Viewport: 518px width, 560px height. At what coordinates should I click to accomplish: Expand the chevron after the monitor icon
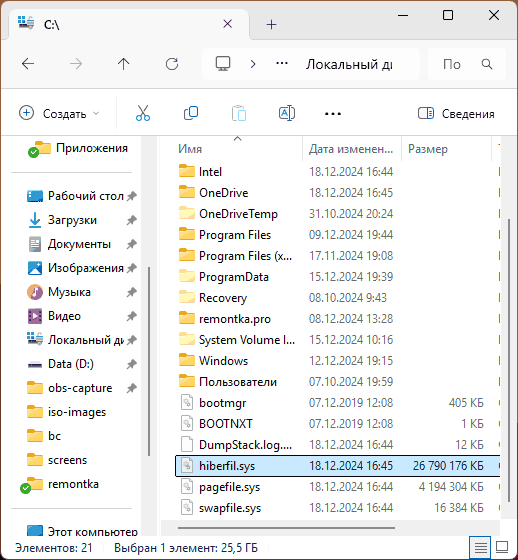pyautogui.click(x=253, y=64)
